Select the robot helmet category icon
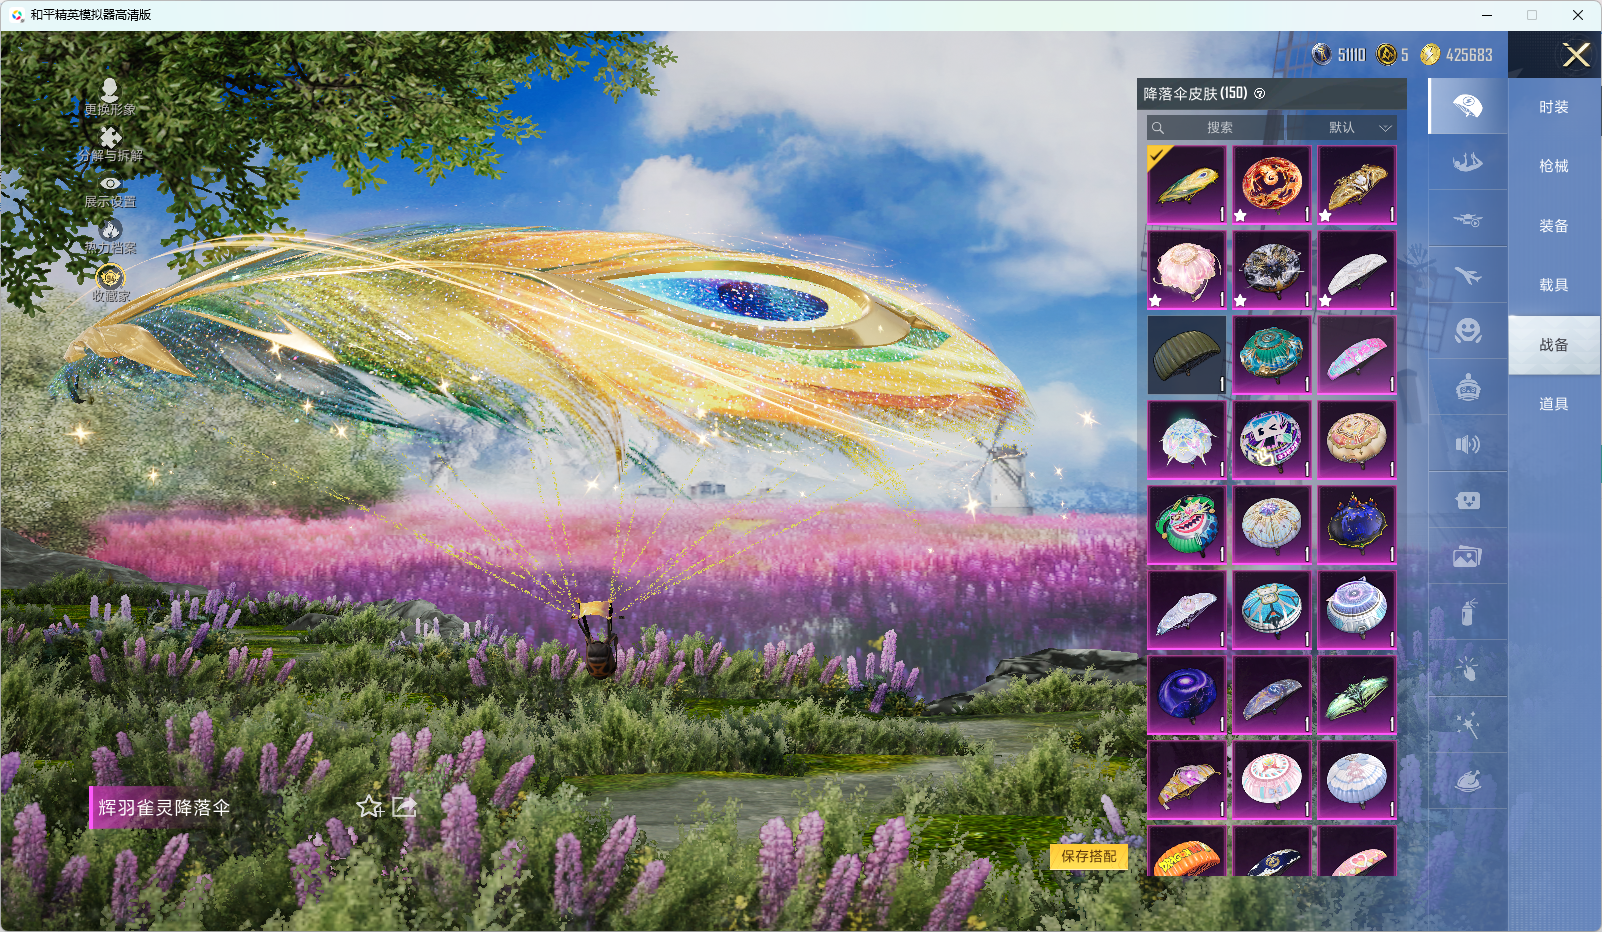The height and width of the screenshot is (932, 1602). click(x=1467, y=388)
